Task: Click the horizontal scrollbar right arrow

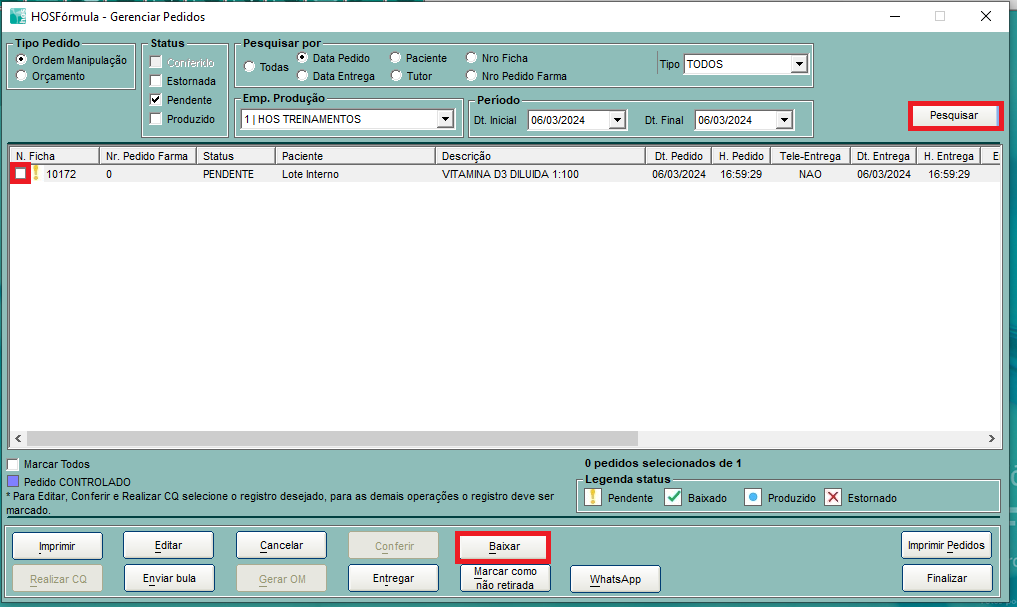Action: coord(991,439)
